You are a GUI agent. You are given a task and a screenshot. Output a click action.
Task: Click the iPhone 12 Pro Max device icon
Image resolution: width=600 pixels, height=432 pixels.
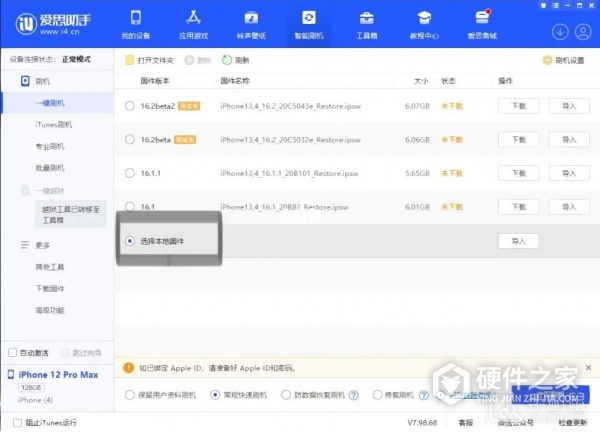(11, 375)
